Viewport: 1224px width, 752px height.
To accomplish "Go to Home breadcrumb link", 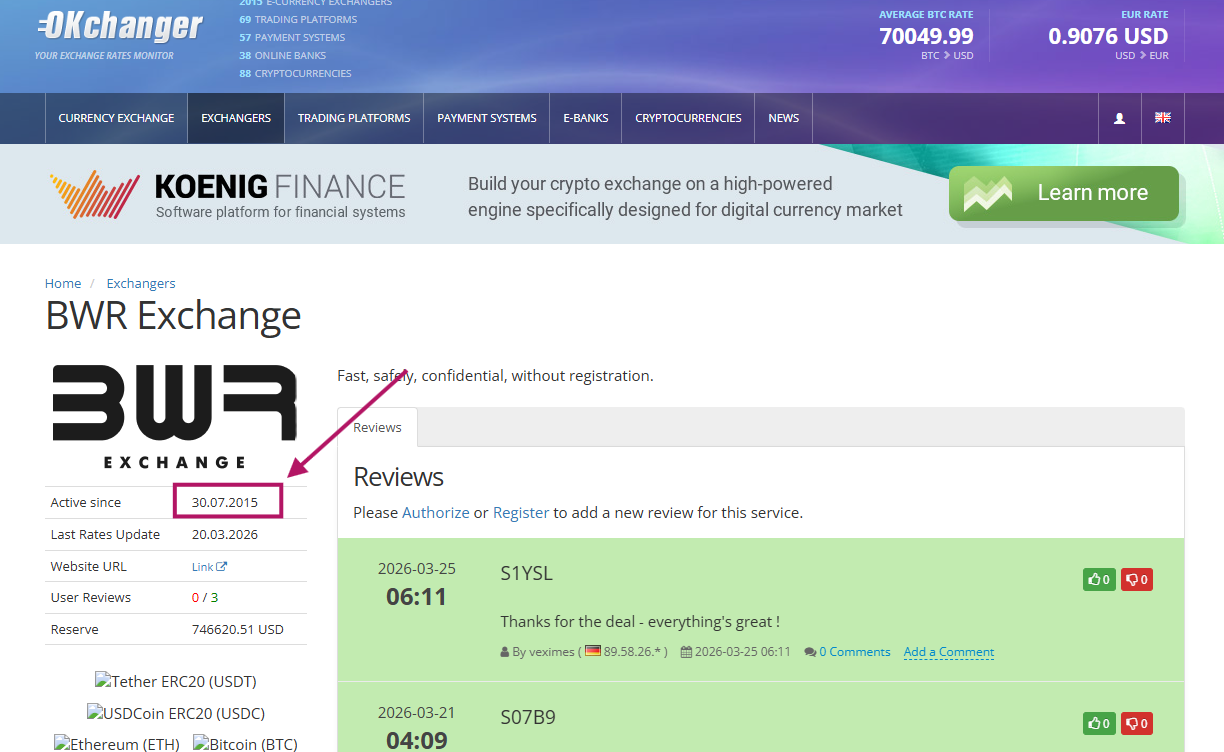I will (63, 283).
